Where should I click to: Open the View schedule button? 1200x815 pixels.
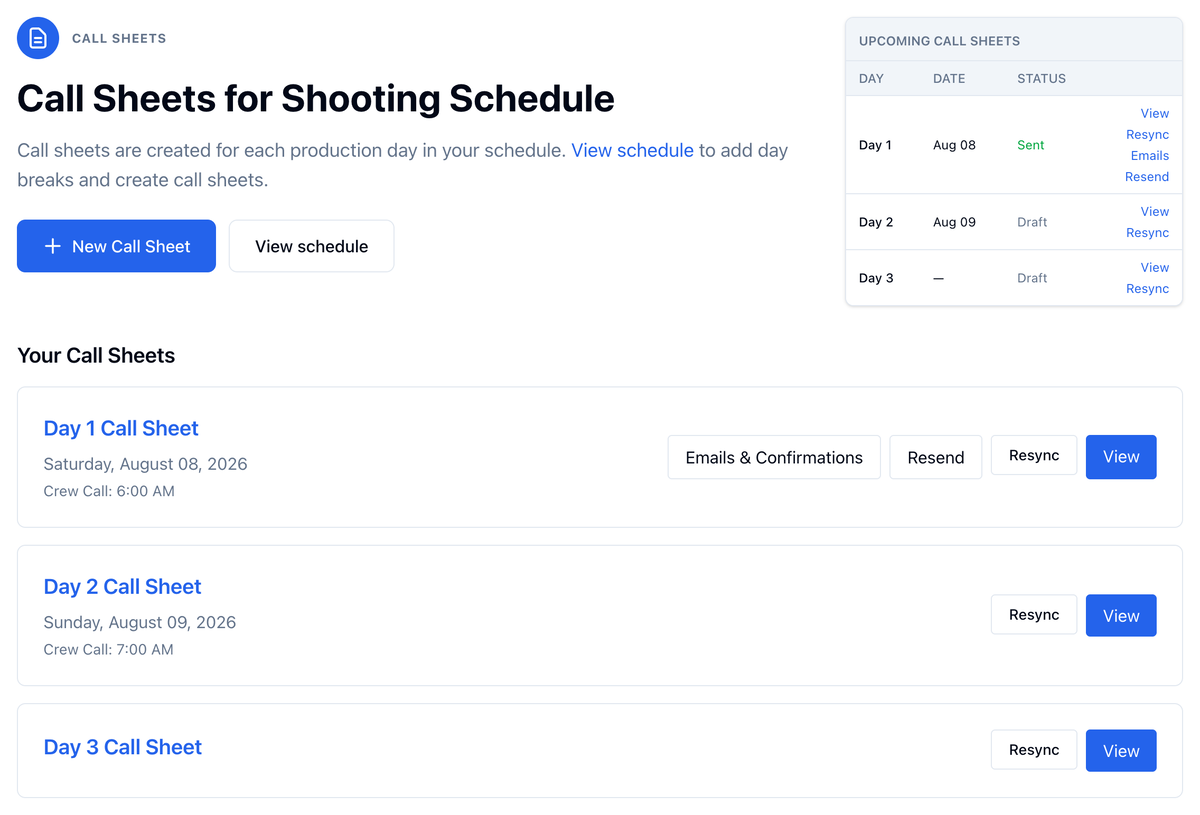coord(311,246)
